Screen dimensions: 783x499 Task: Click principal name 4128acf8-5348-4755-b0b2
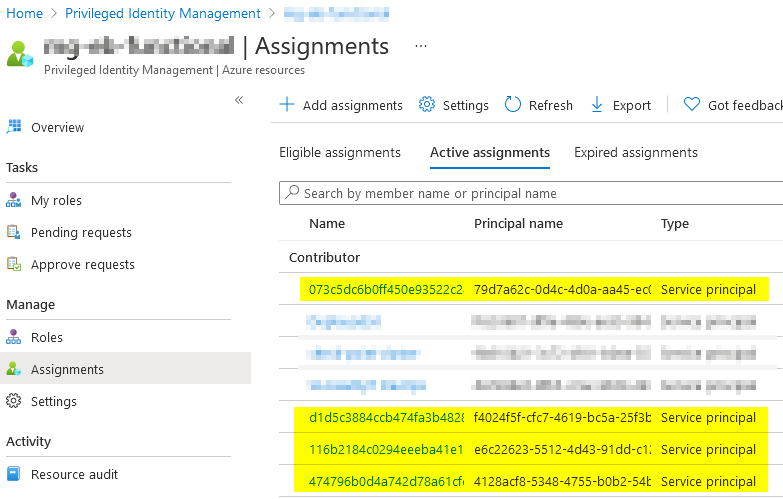[562, 481]
